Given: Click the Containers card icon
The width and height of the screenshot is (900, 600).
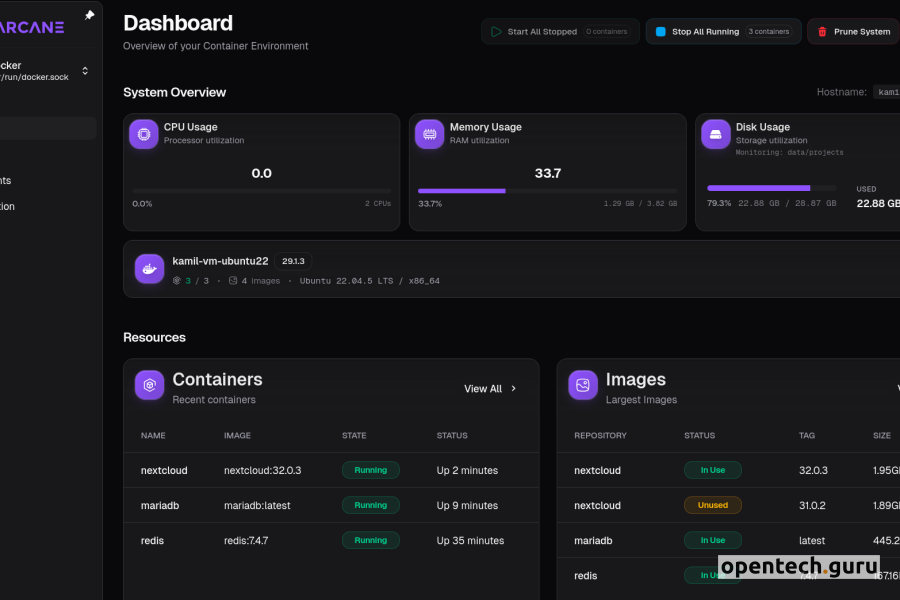Looking at the screenshot, I should 150,385.
